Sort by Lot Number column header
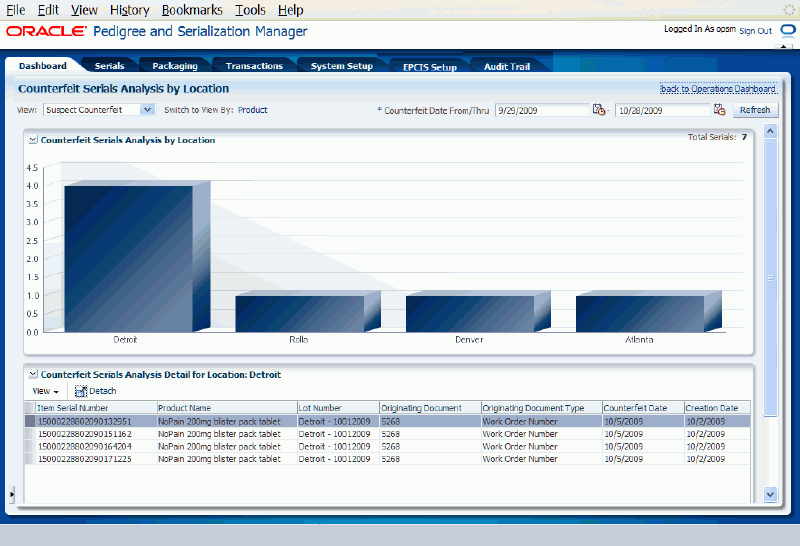The image size is (800, 546). click(338, 408)
